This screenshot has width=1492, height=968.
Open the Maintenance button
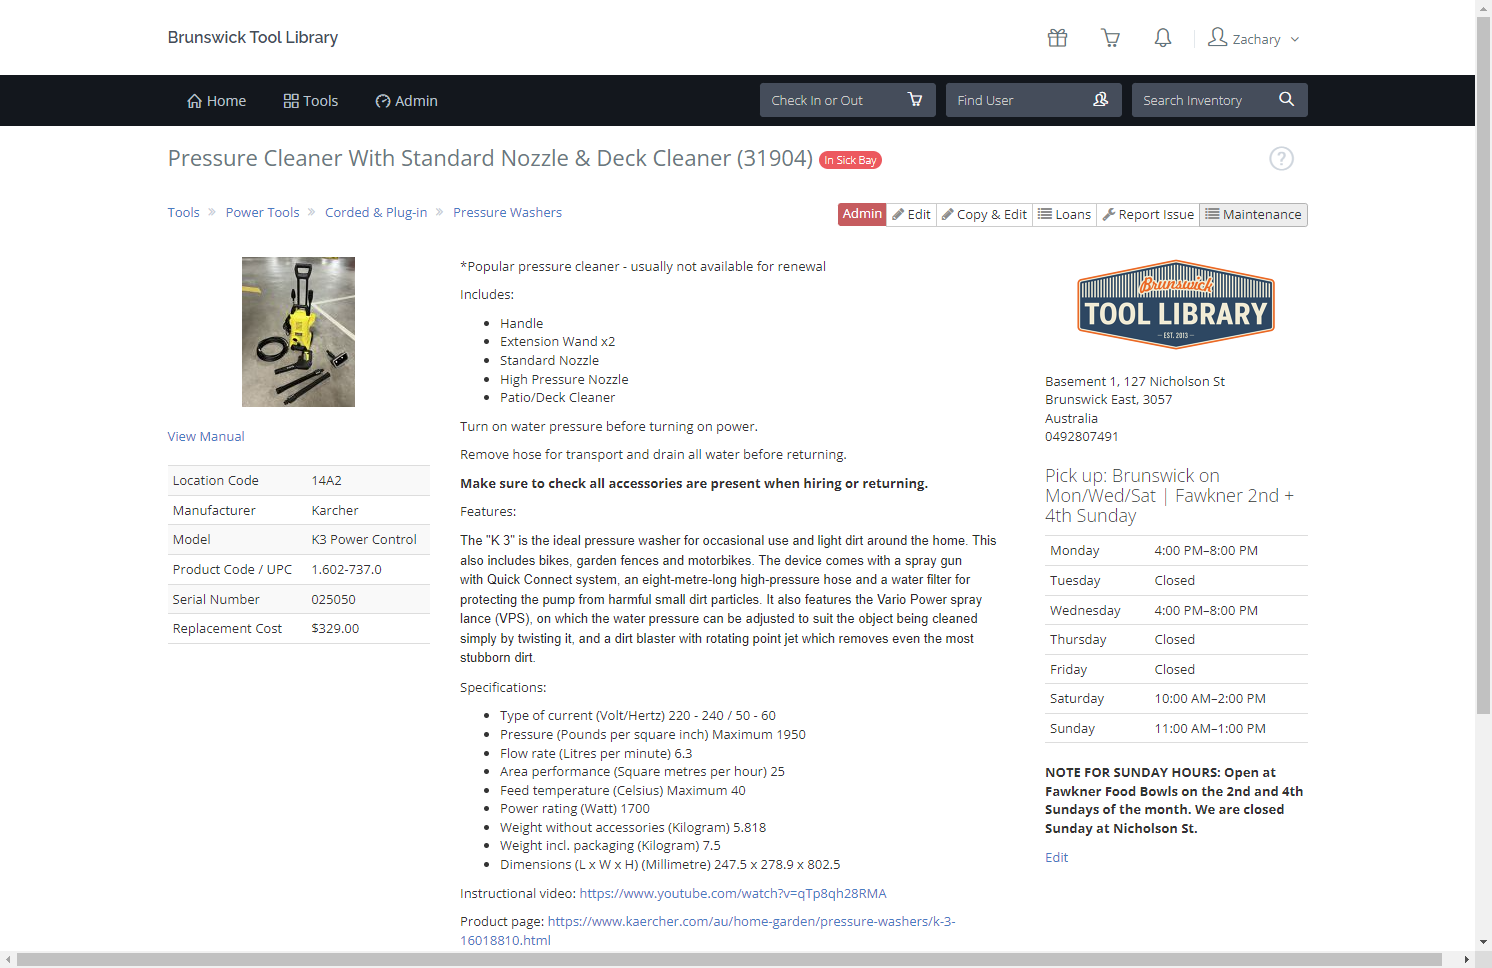click(x=1254, y=215)
